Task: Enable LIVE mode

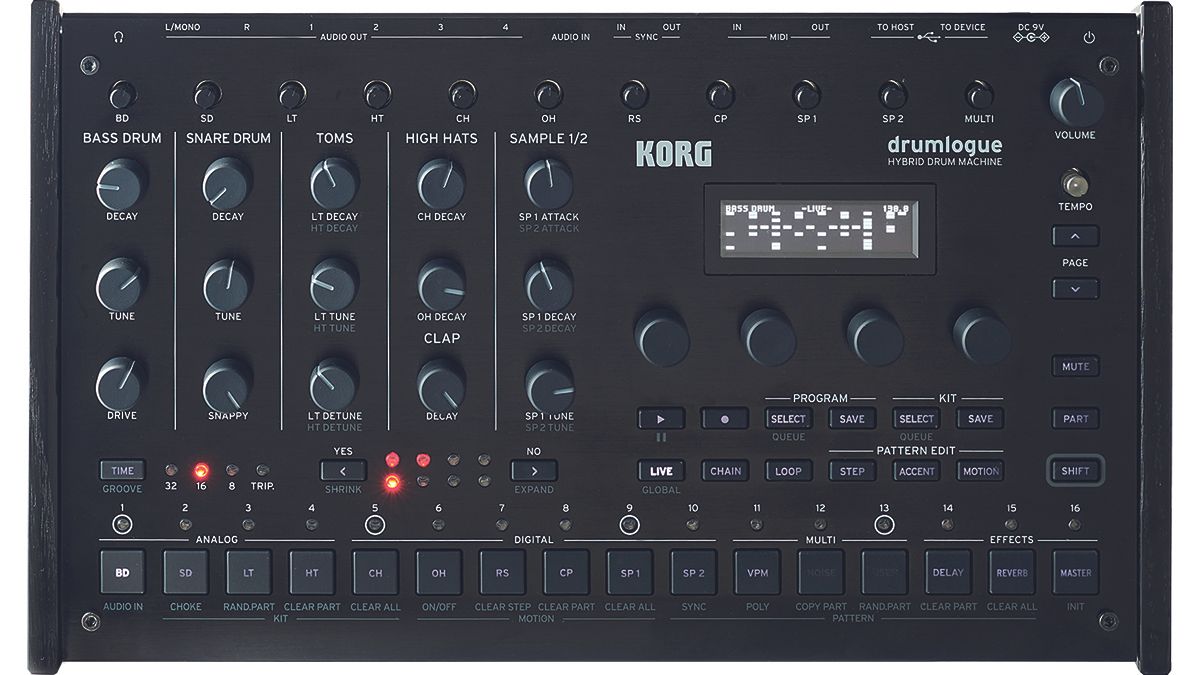Action: coord(661,471)
